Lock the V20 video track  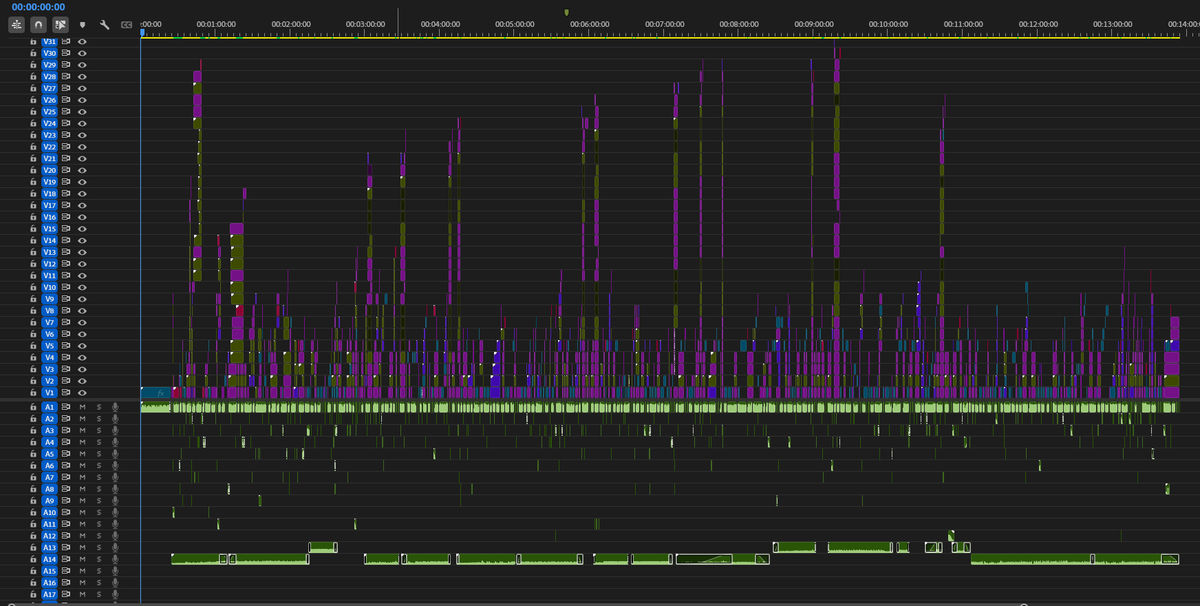[33, 170]
